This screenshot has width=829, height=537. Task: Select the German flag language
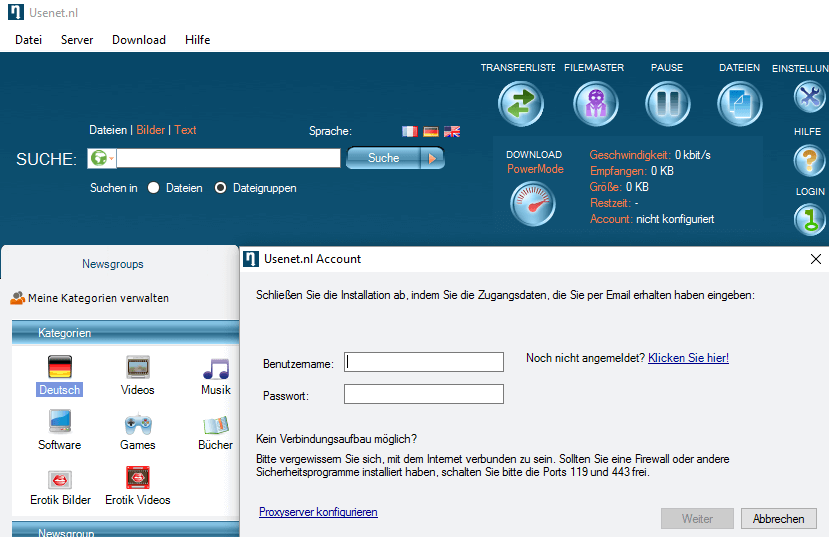coord(431,131)
